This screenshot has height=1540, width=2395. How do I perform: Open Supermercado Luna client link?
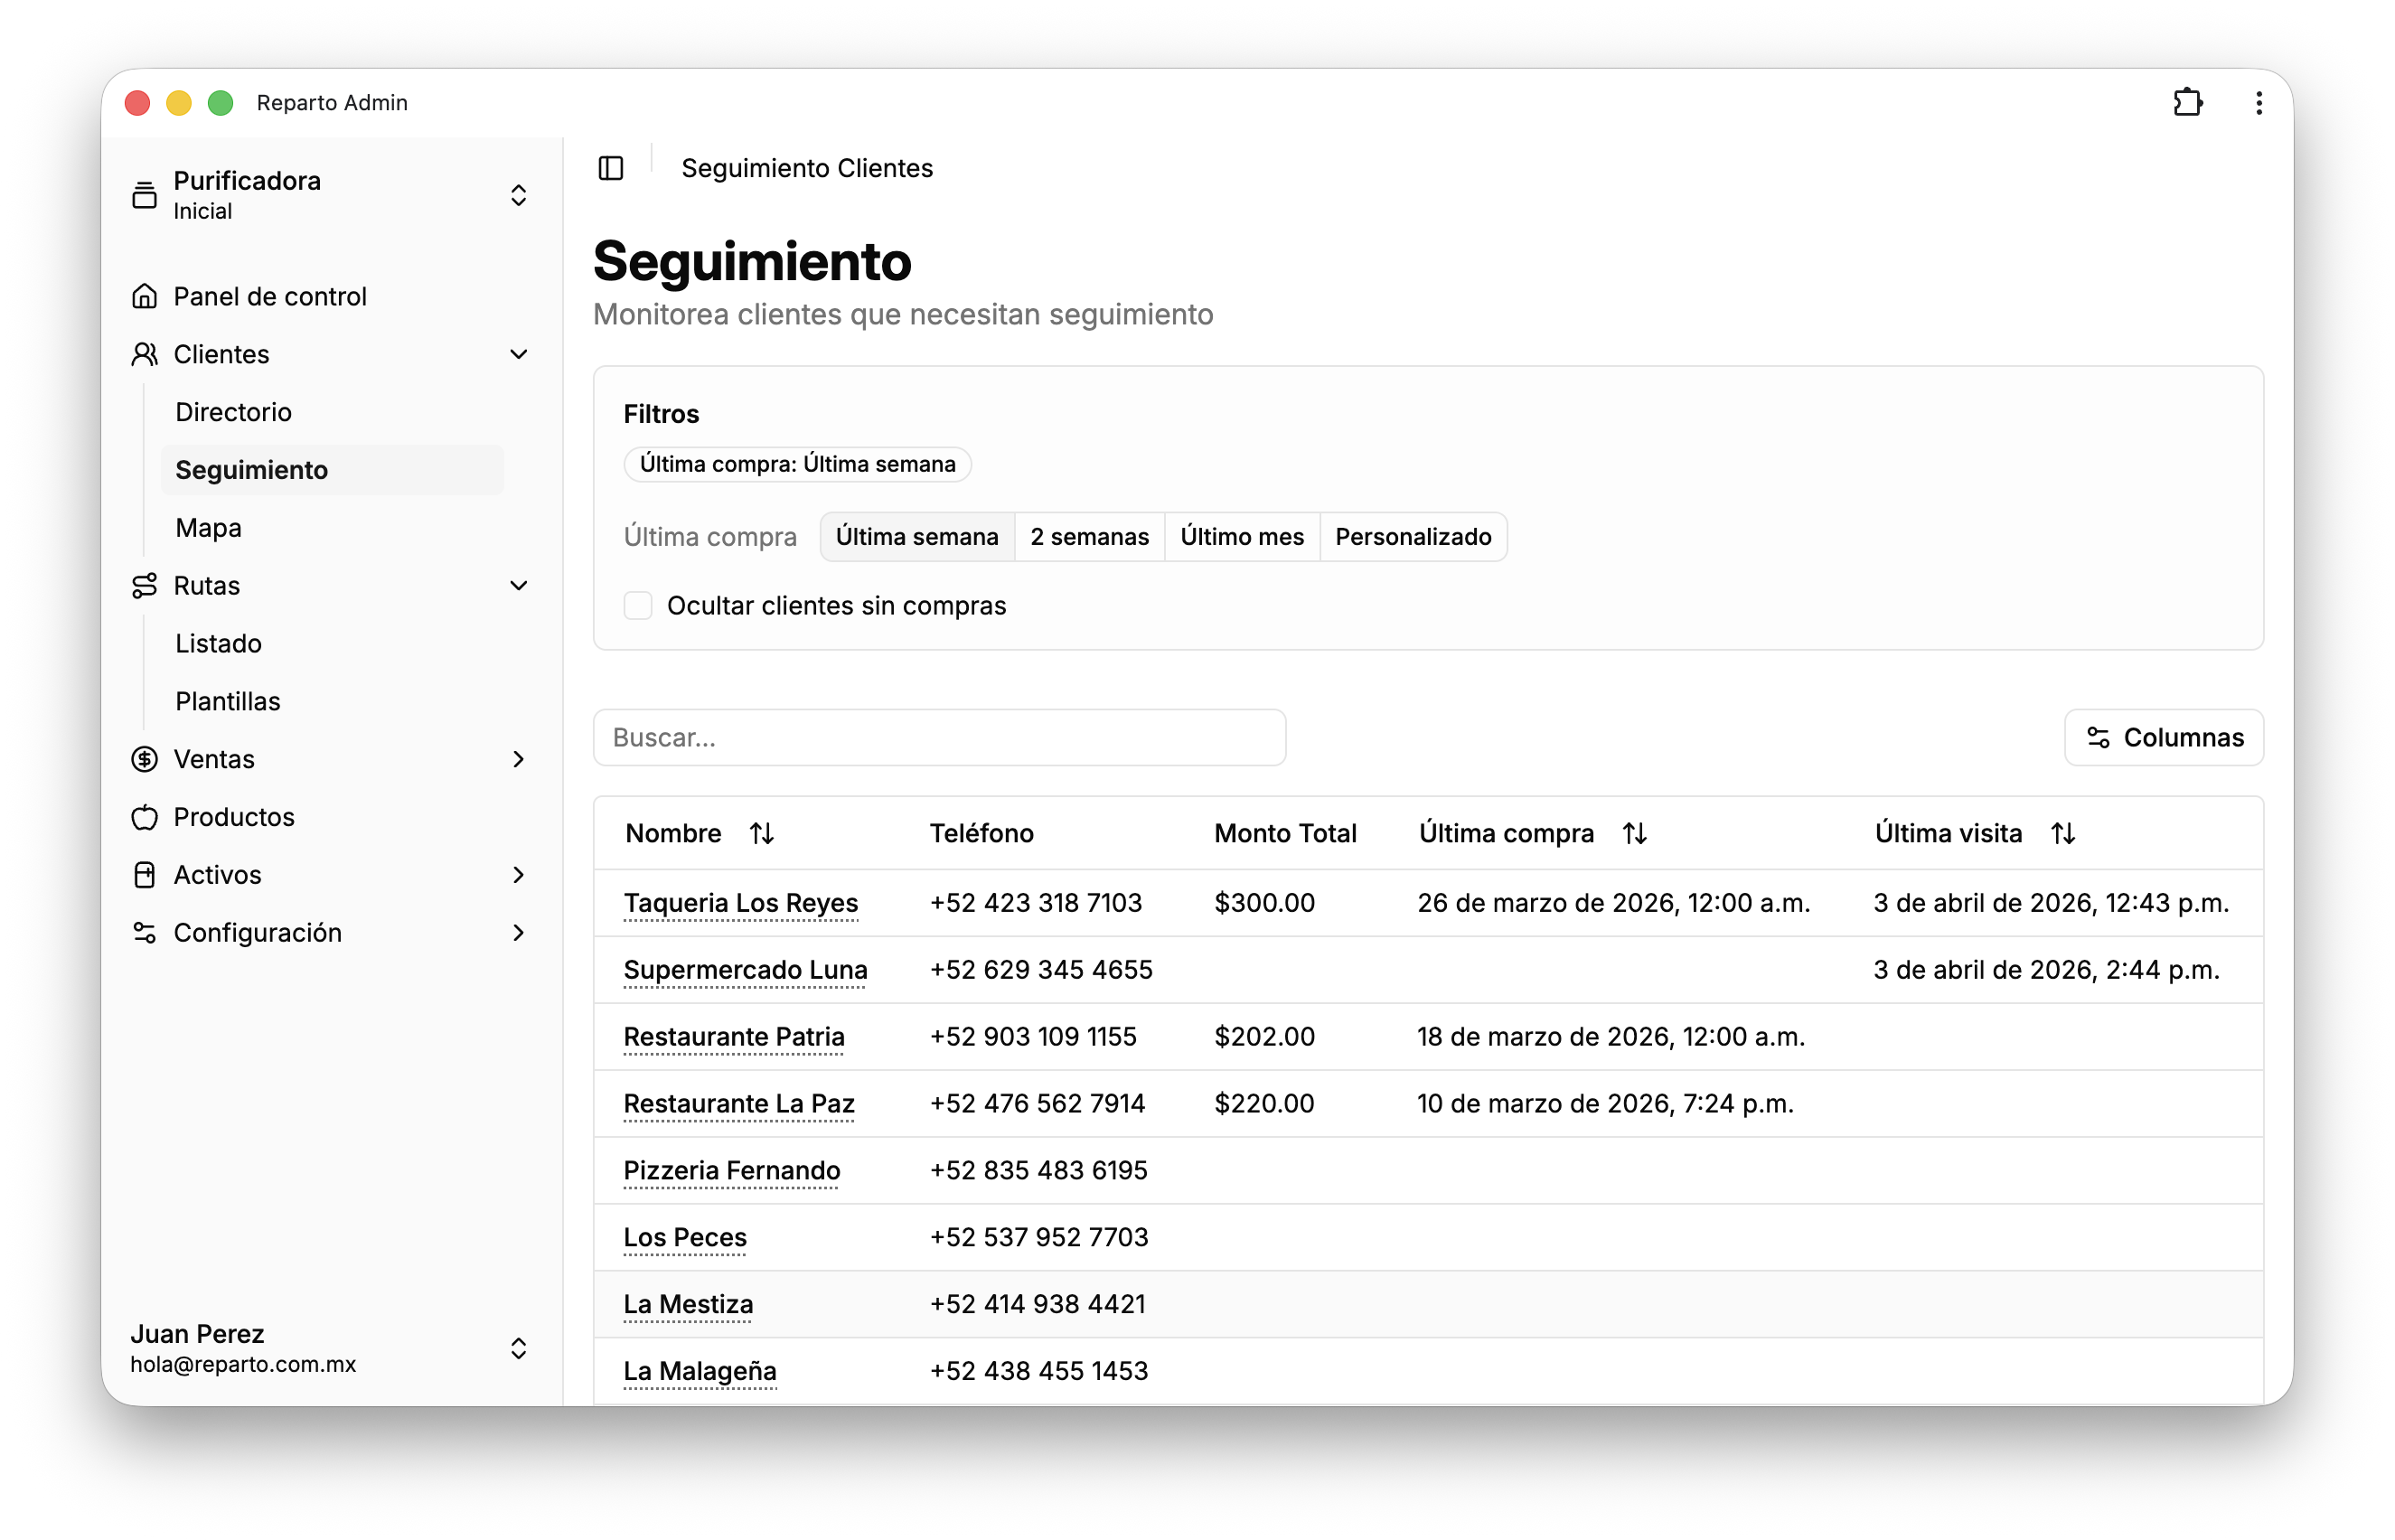click(x=745, y=970)
